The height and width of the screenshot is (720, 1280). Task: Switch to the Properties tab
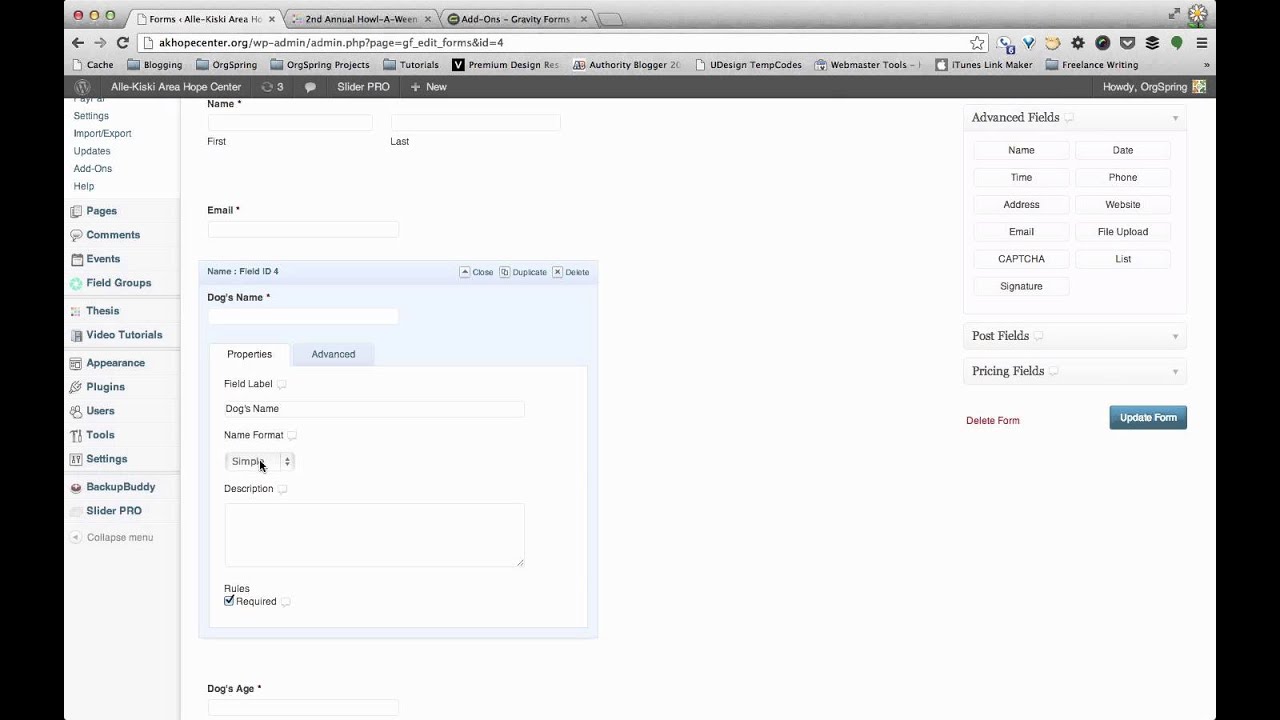249,354
